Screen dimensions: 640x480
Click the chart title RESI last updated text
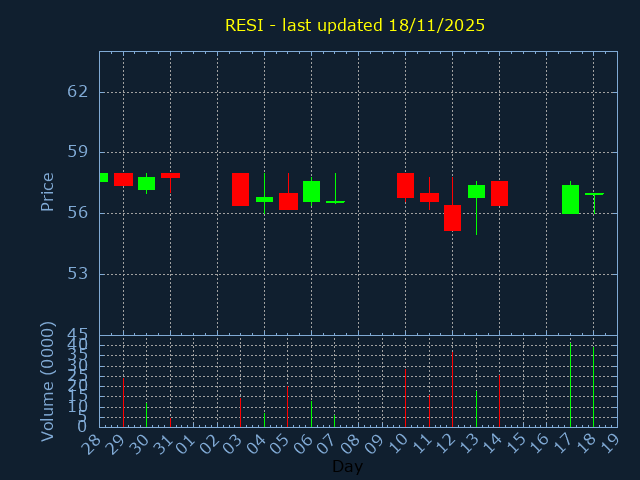click(x=354, y=25)
